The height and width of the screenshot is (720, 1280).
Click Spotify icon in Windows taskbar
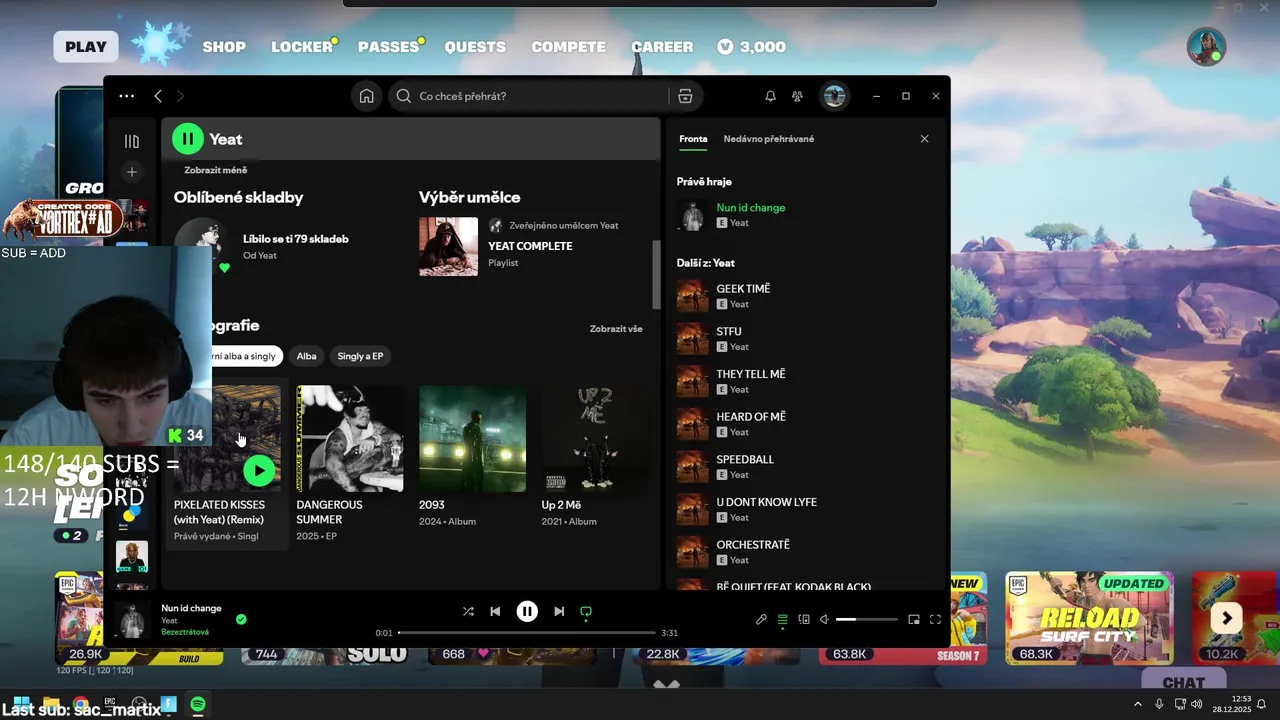click(x=198, y=705)
